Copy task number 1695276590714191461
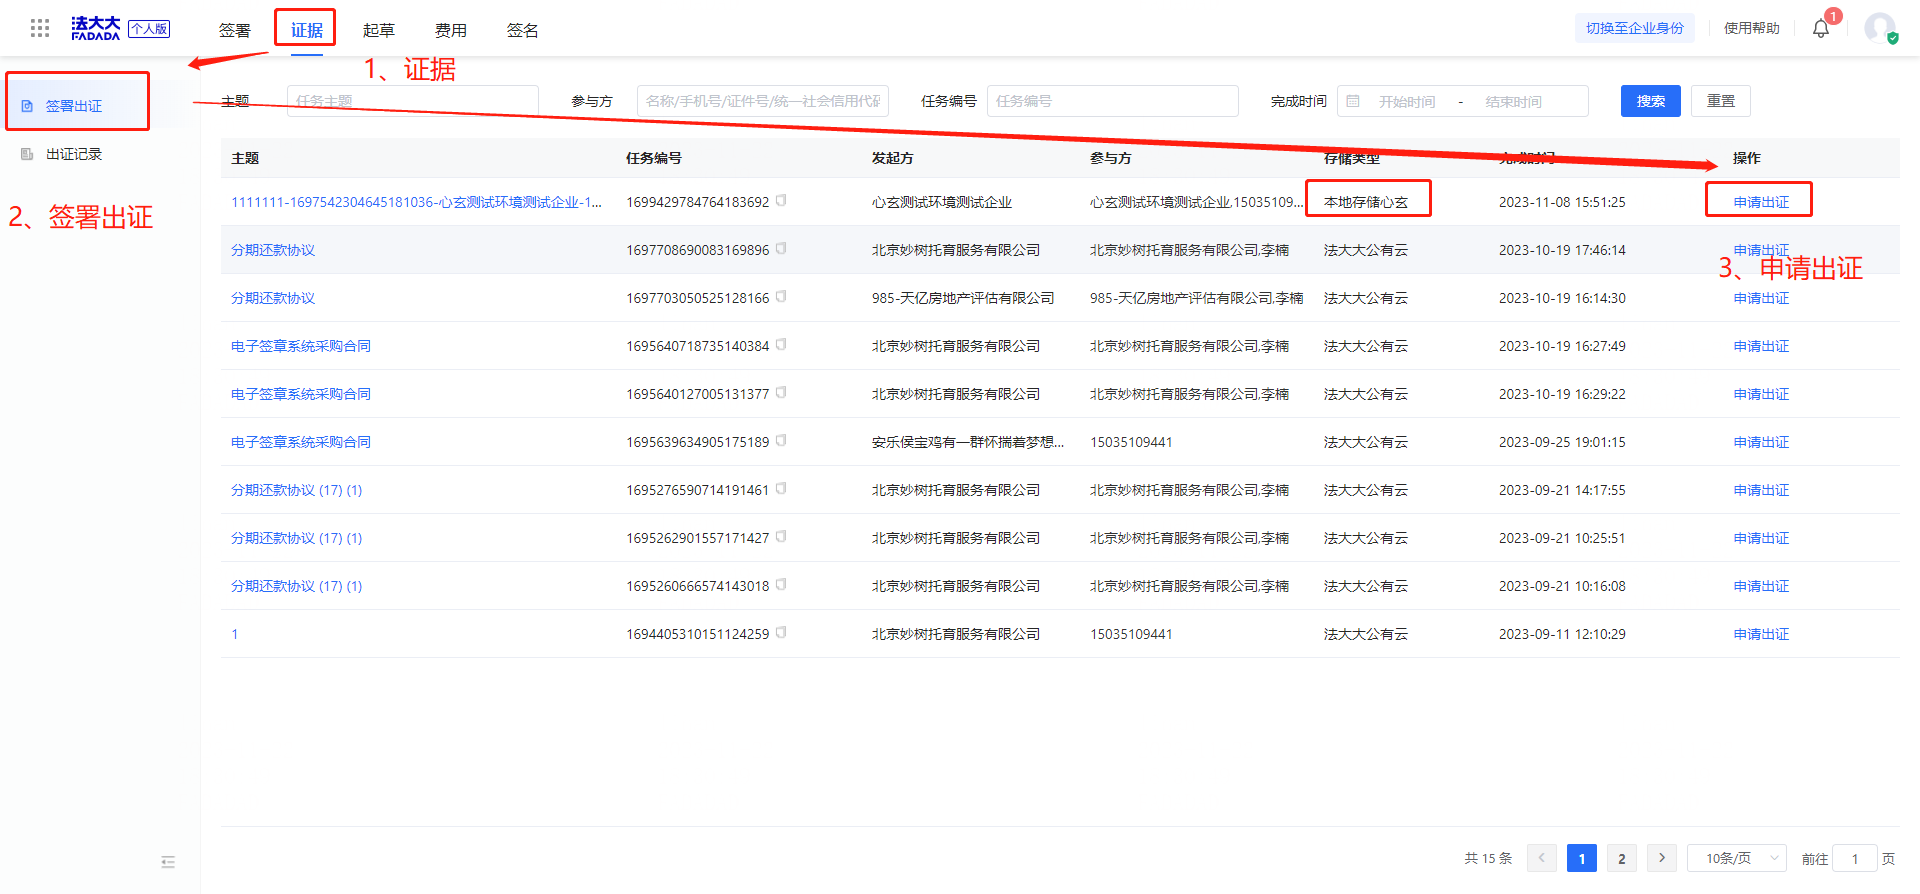The width and height of the screenshot is (1920, 894). pyautogui.click(x=781, y=488)
